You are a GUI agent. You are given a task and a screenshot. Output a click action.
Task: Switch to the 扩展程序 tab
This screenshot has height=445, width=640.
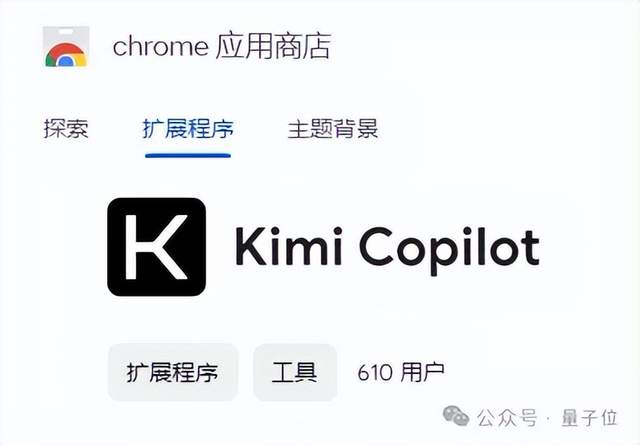coord(188,129)
